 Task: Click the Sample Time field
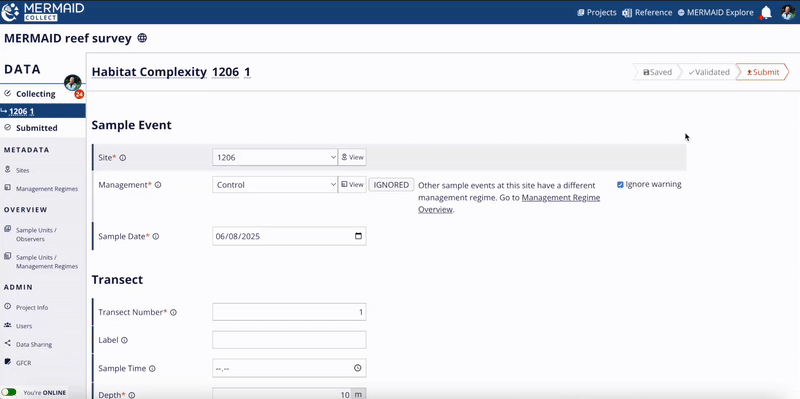tap(289, 368)
